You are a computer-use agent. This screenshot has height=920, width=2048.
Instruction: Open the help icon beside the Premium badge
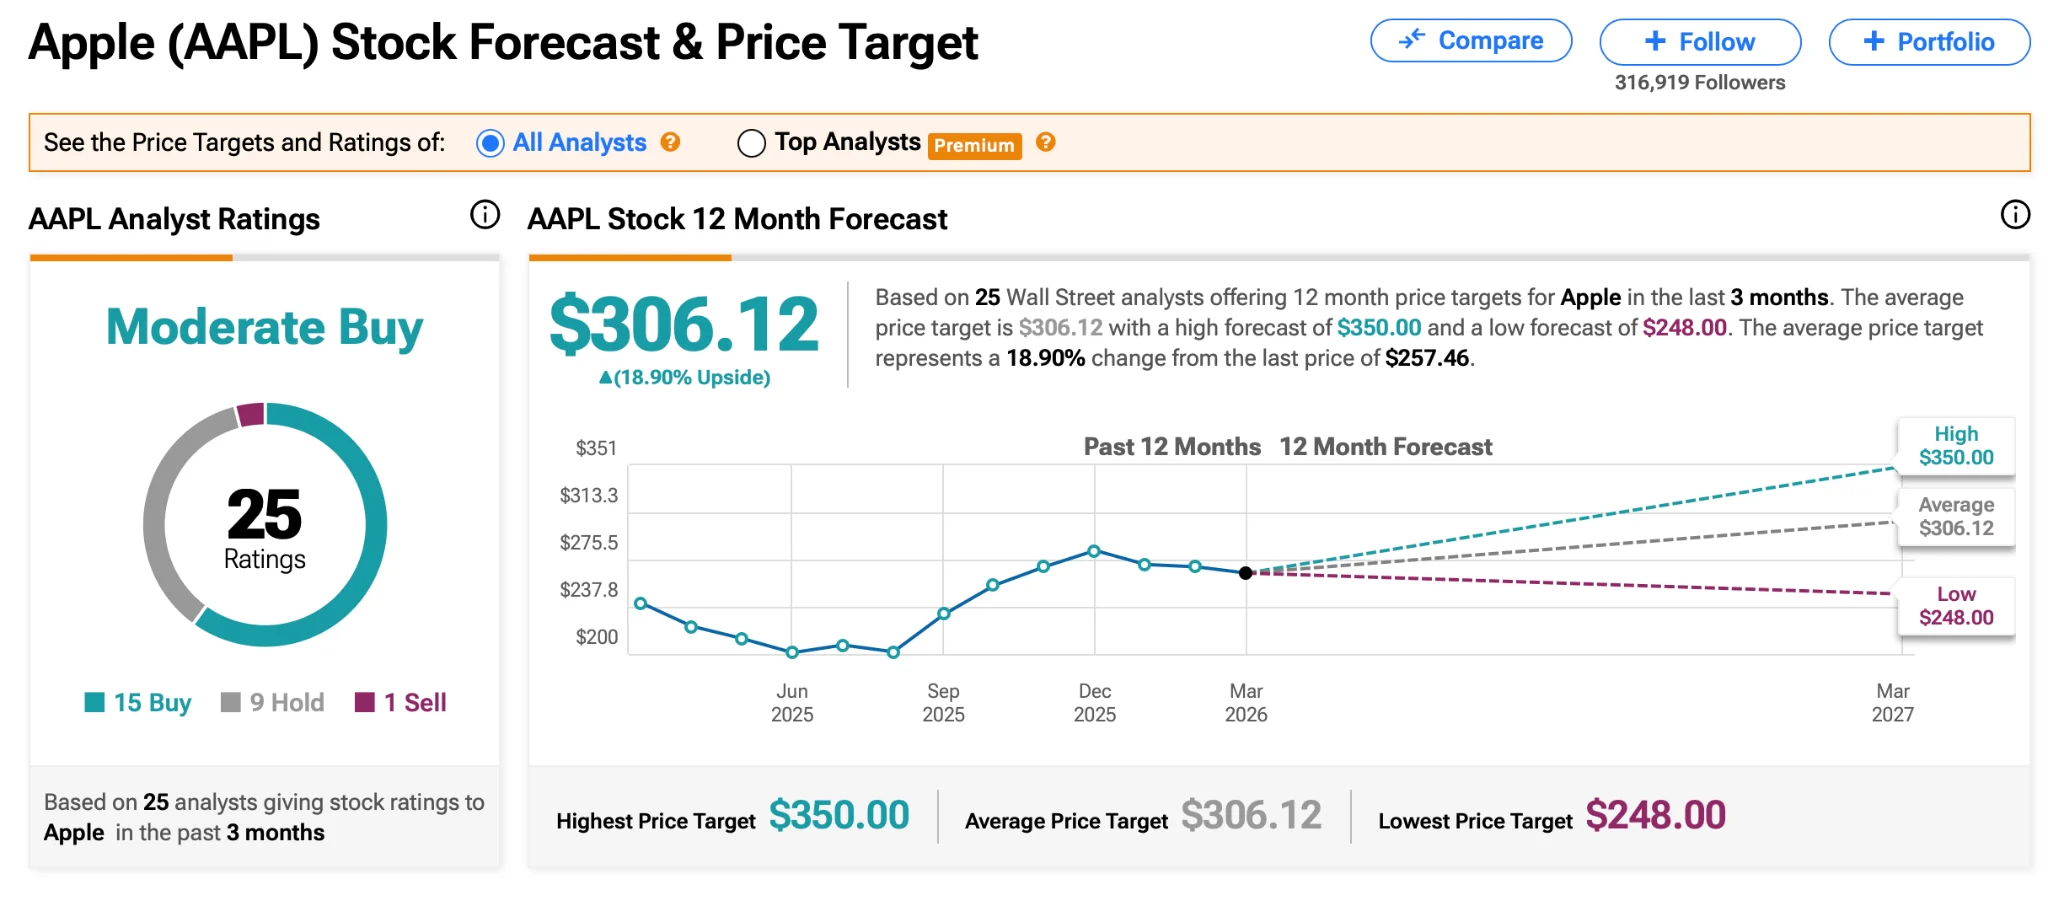click(x=1046, y=143)
